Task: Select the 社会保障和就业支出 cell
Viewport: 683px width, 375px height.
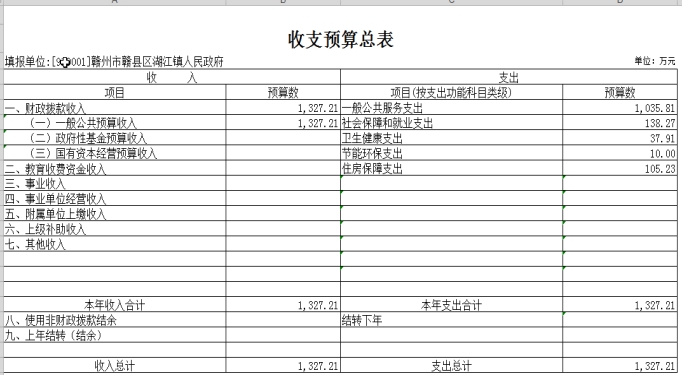Action: pos(451,123)
